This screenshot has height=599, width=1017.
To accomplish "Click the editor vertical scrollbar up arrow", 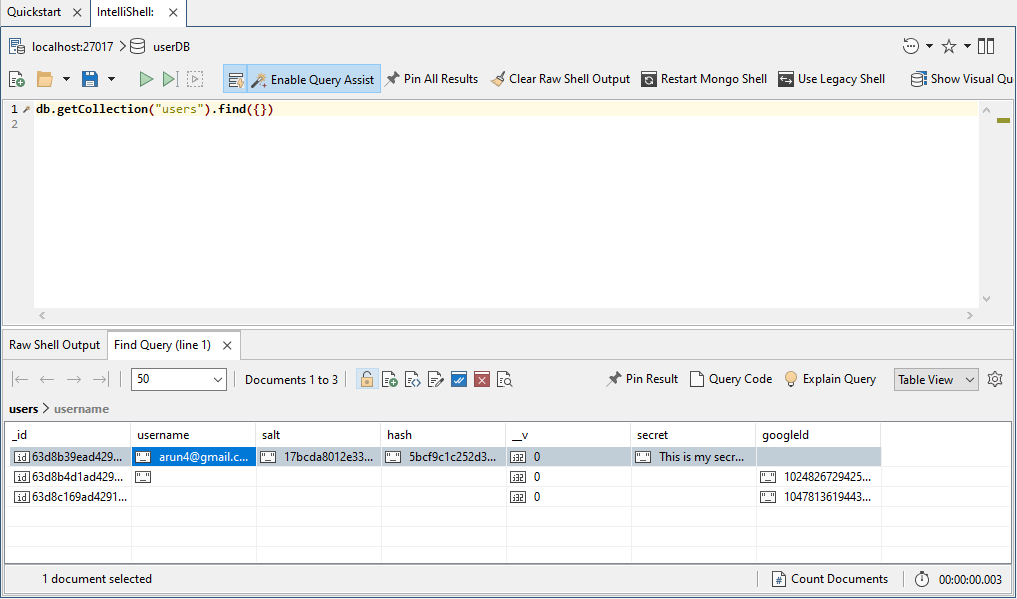I will coord(986,110).
